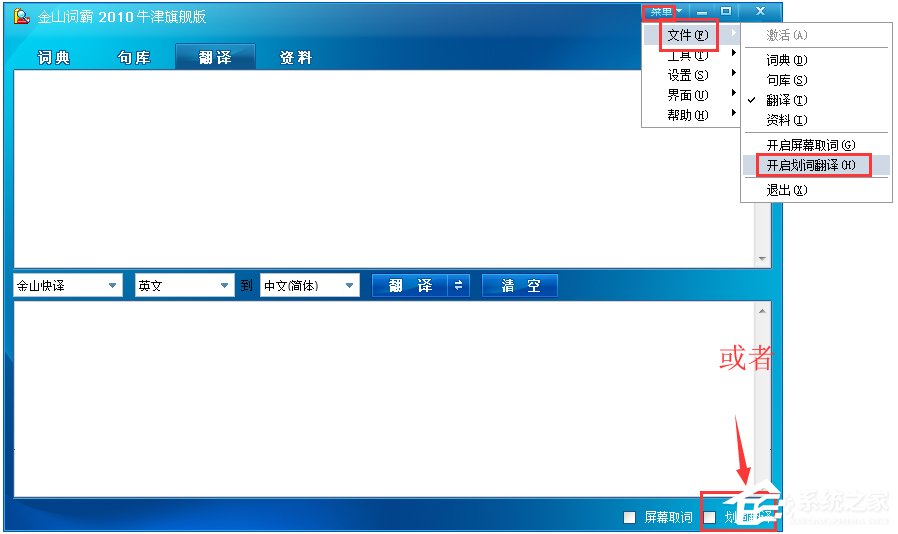Enable the 屏幕取词 checkbox
Viewport: 898px width, 534px height.
tap(629, 517)
